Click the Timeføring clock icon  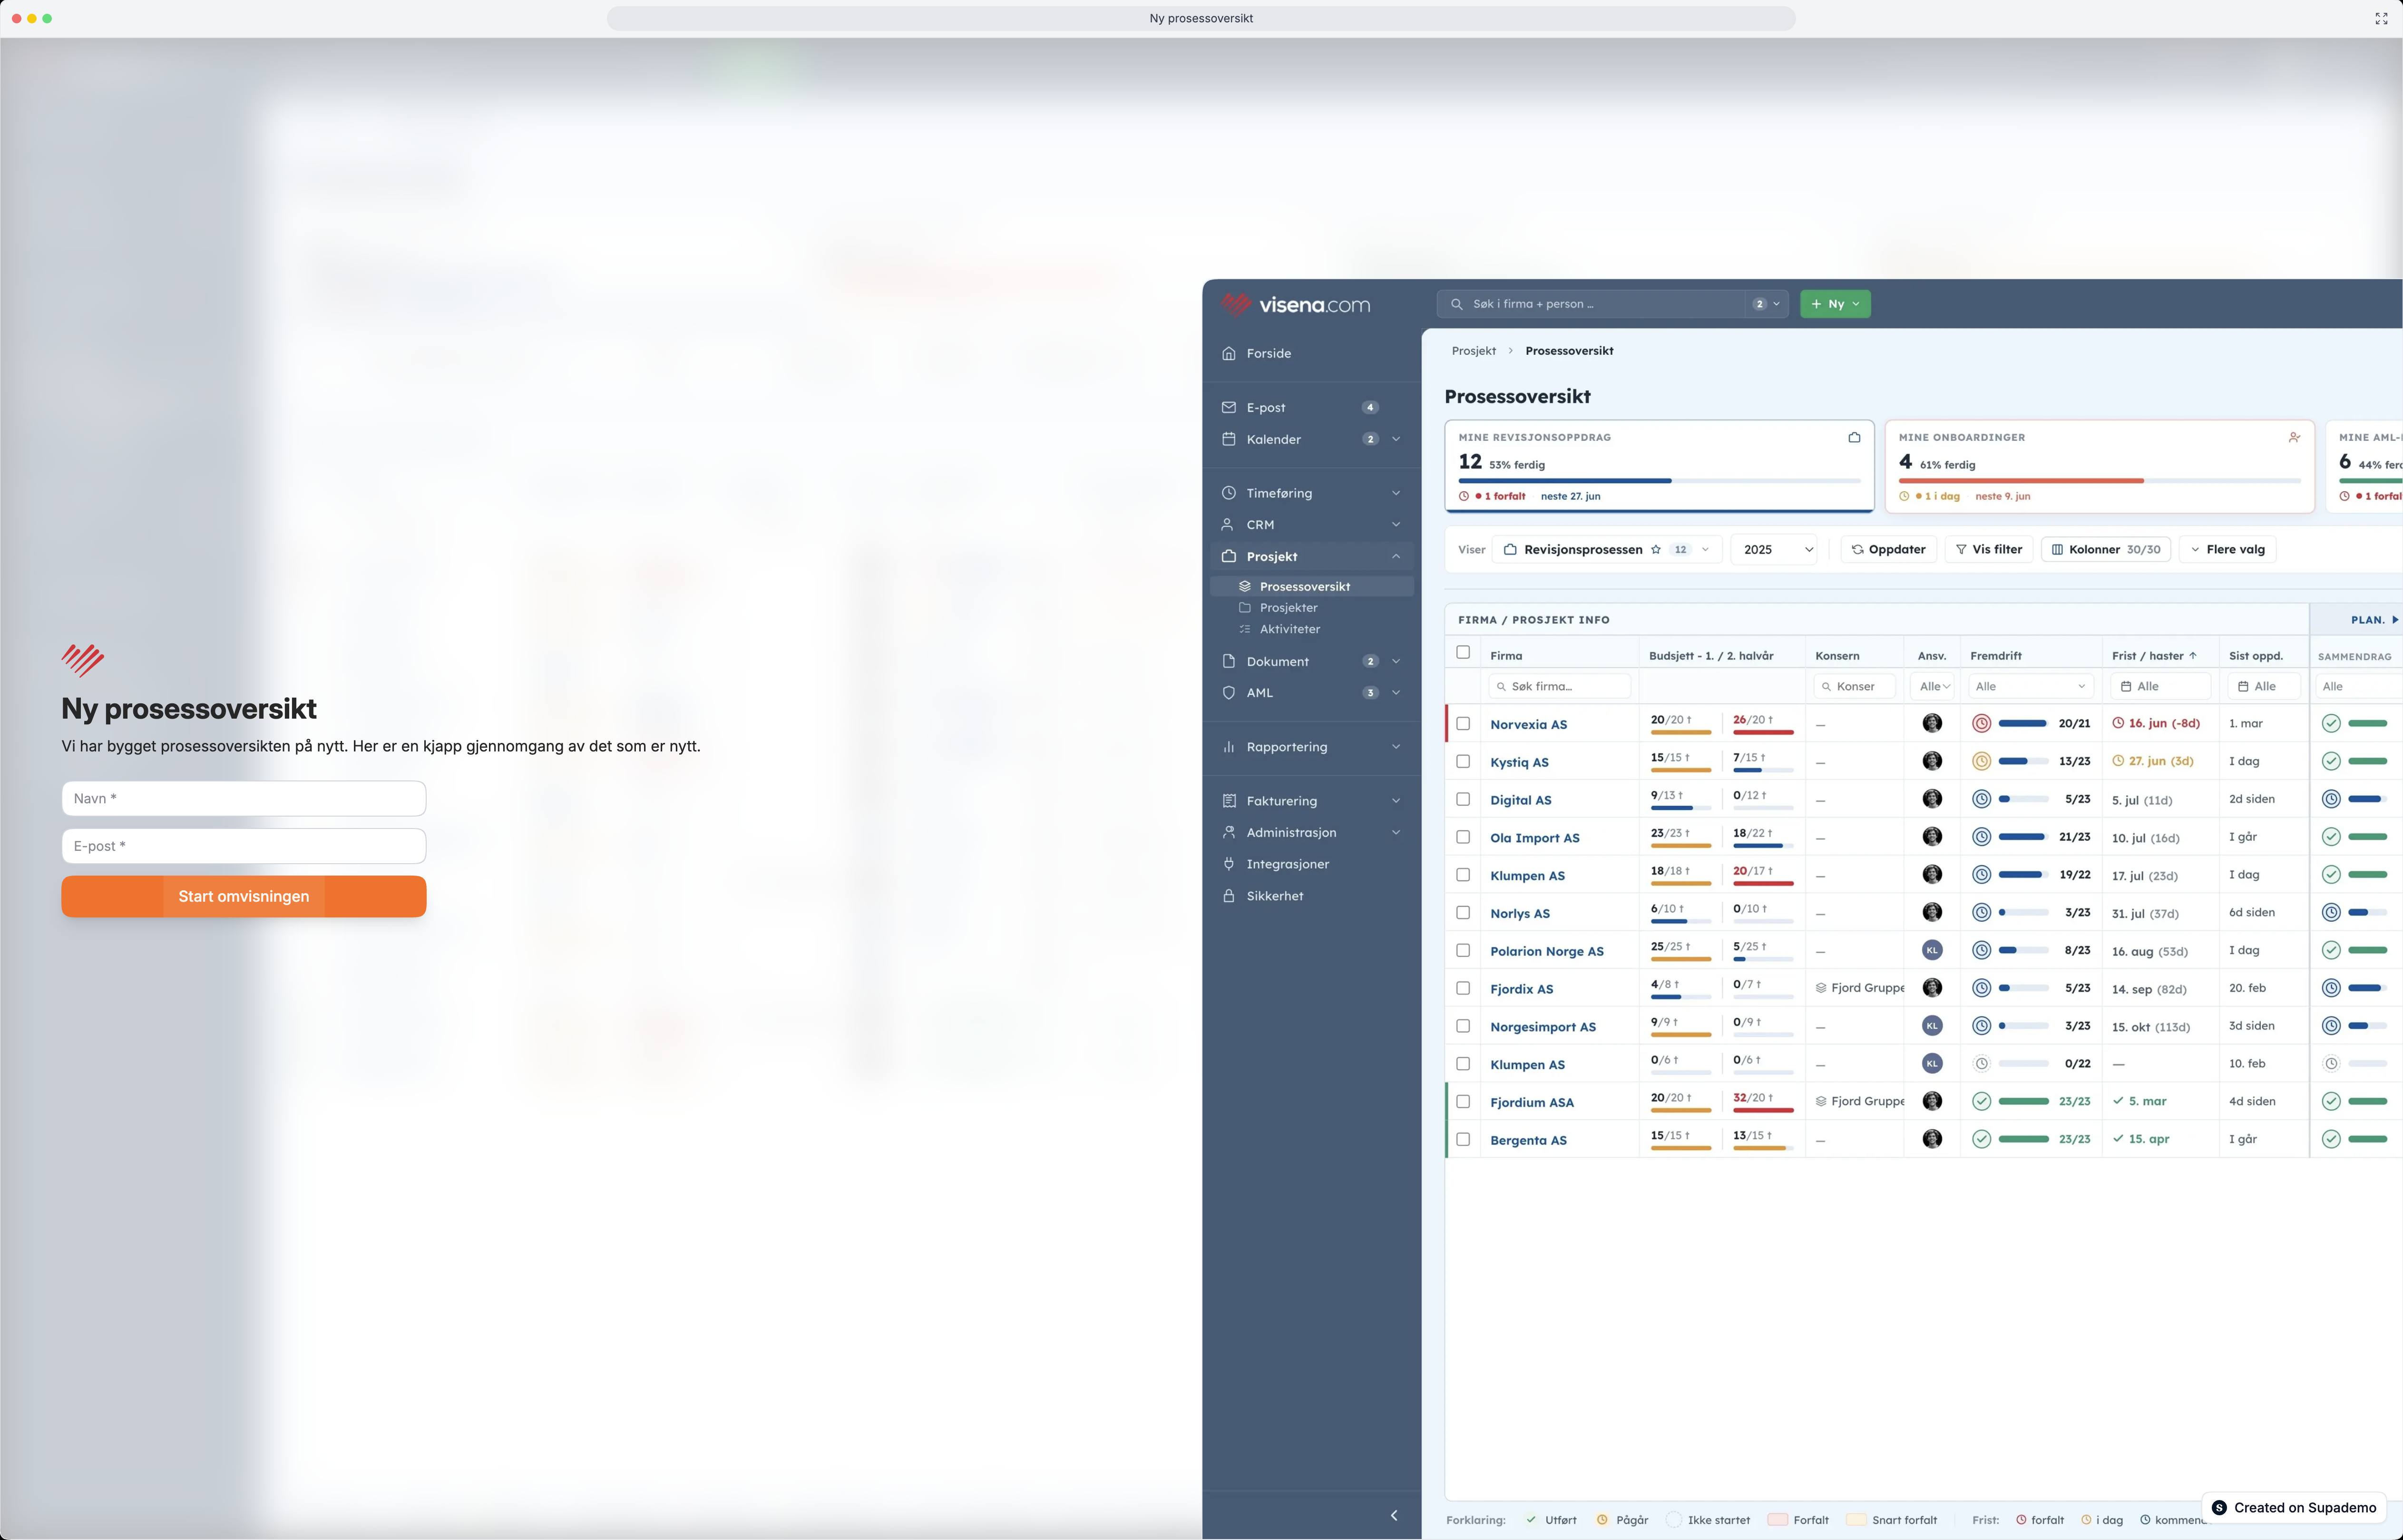1228,493
